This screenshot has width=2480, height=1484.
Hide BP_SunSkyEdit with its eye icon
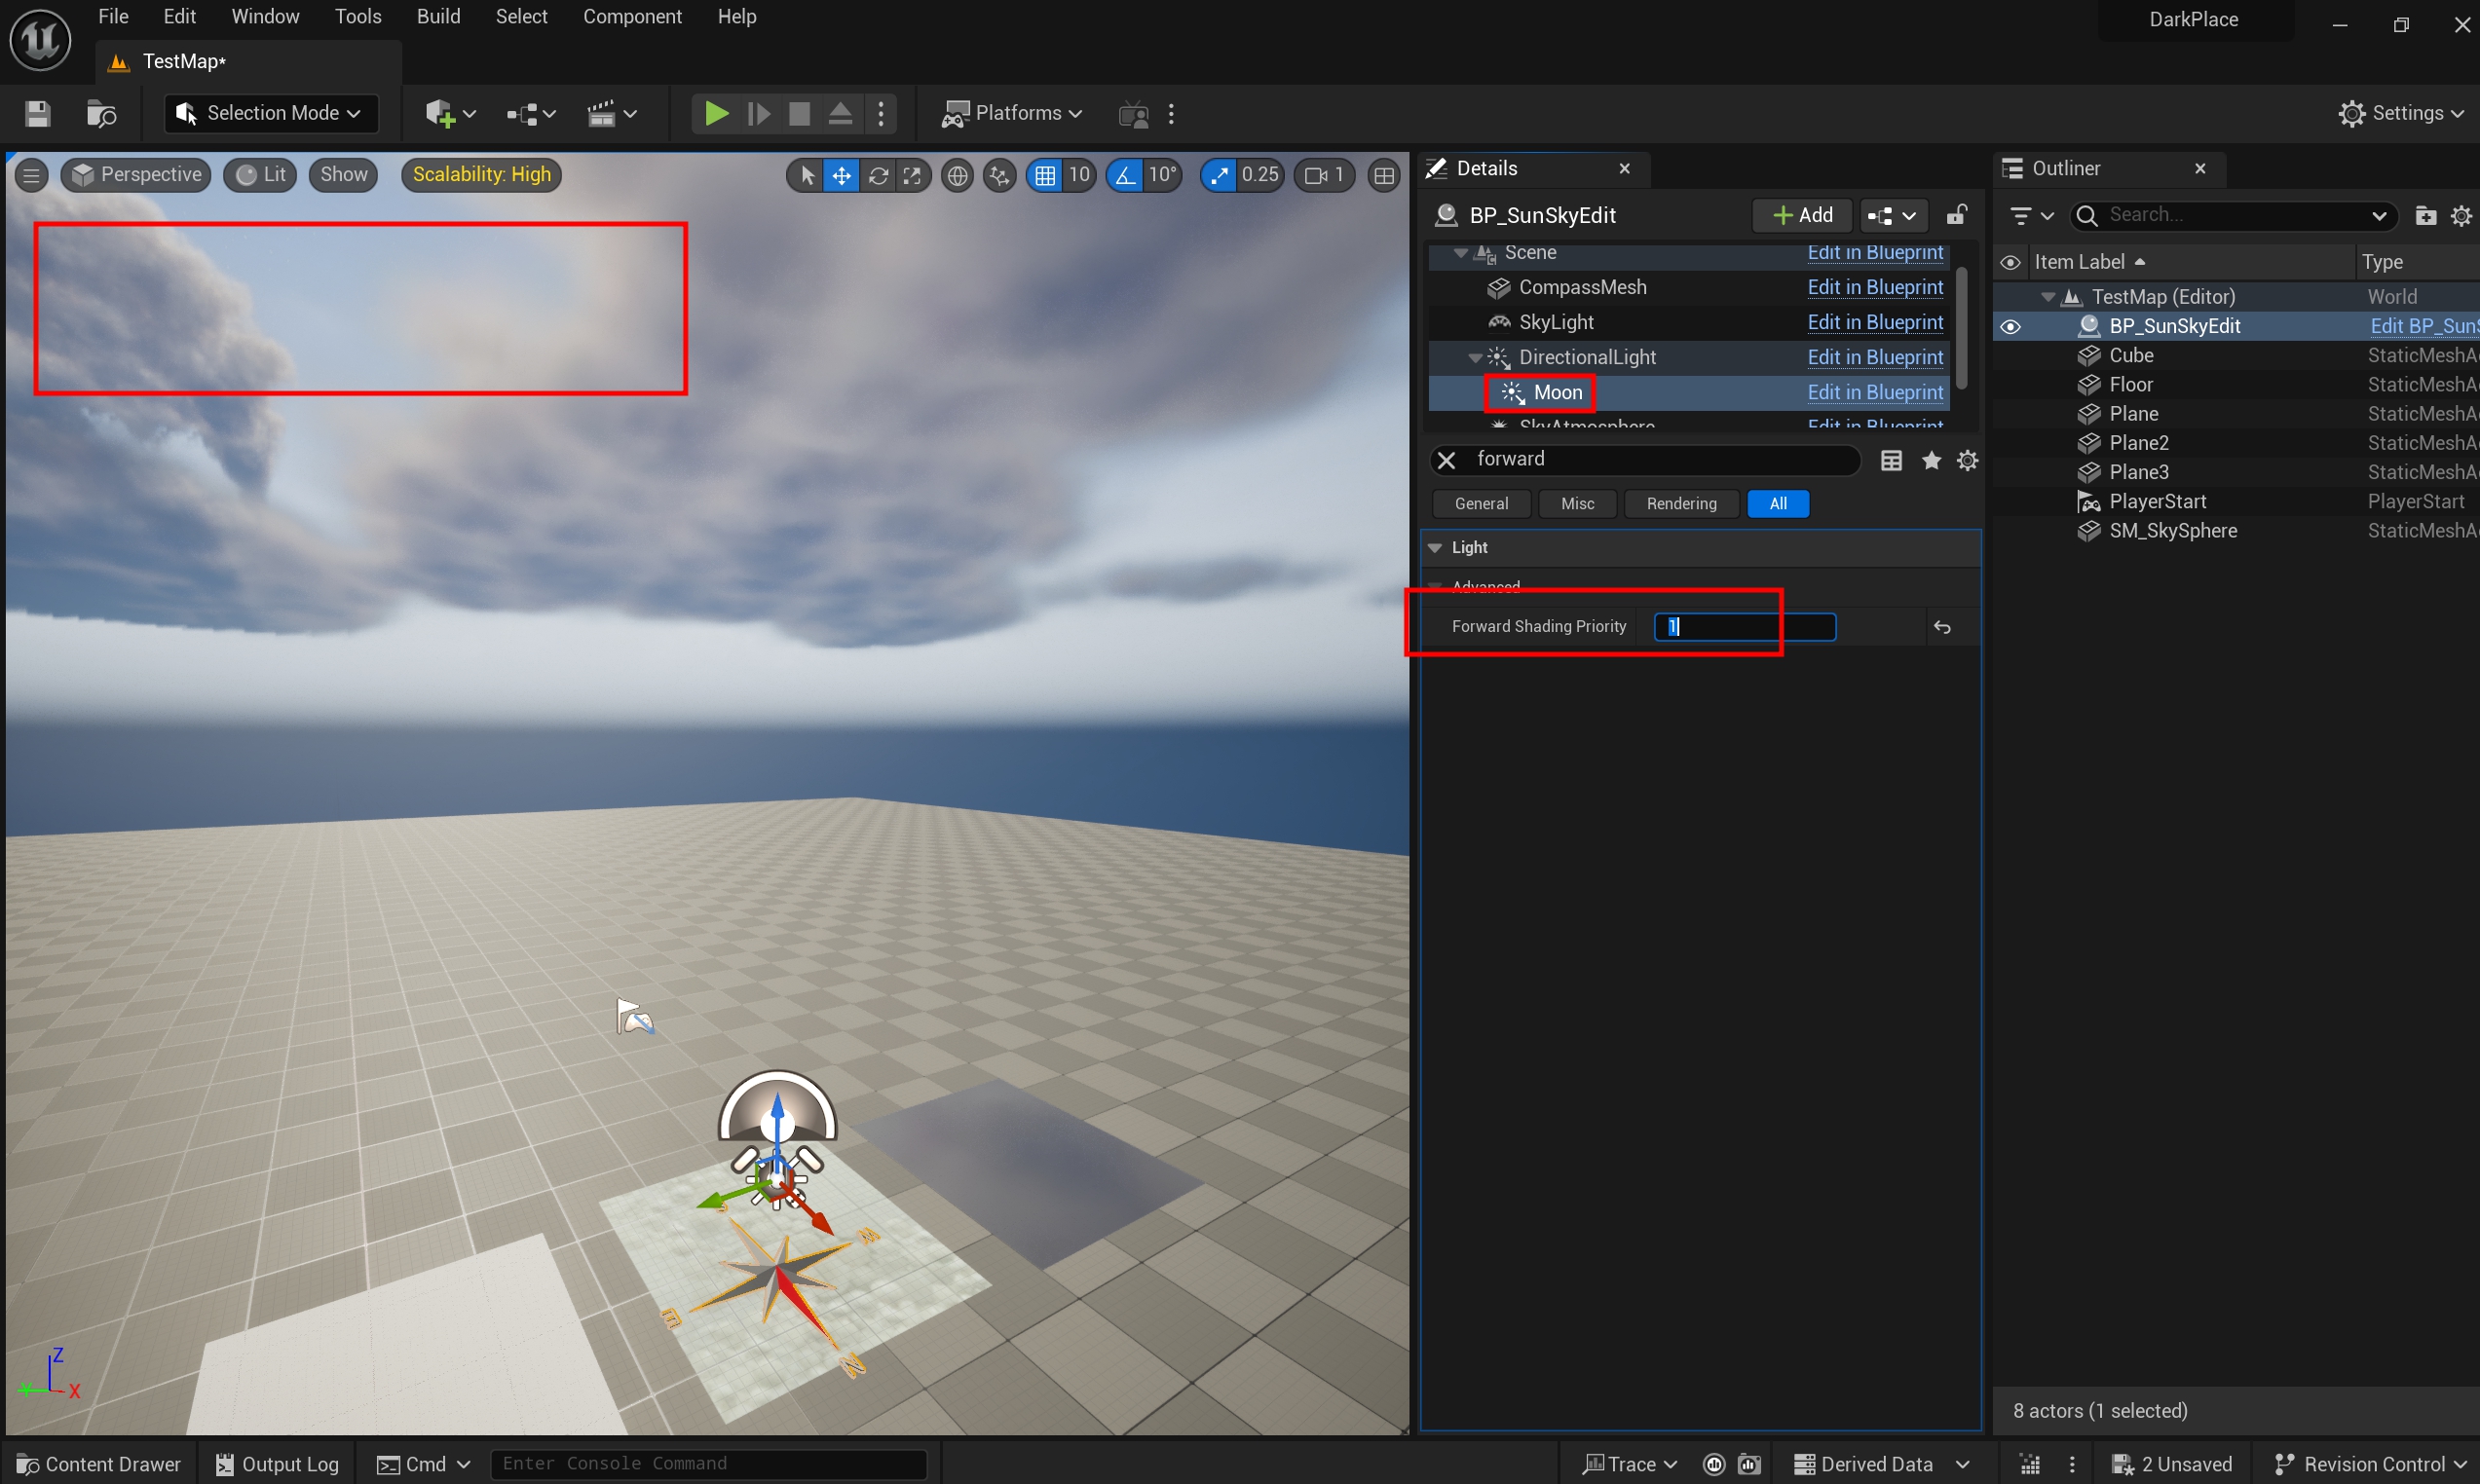(x=2010, y=327)
